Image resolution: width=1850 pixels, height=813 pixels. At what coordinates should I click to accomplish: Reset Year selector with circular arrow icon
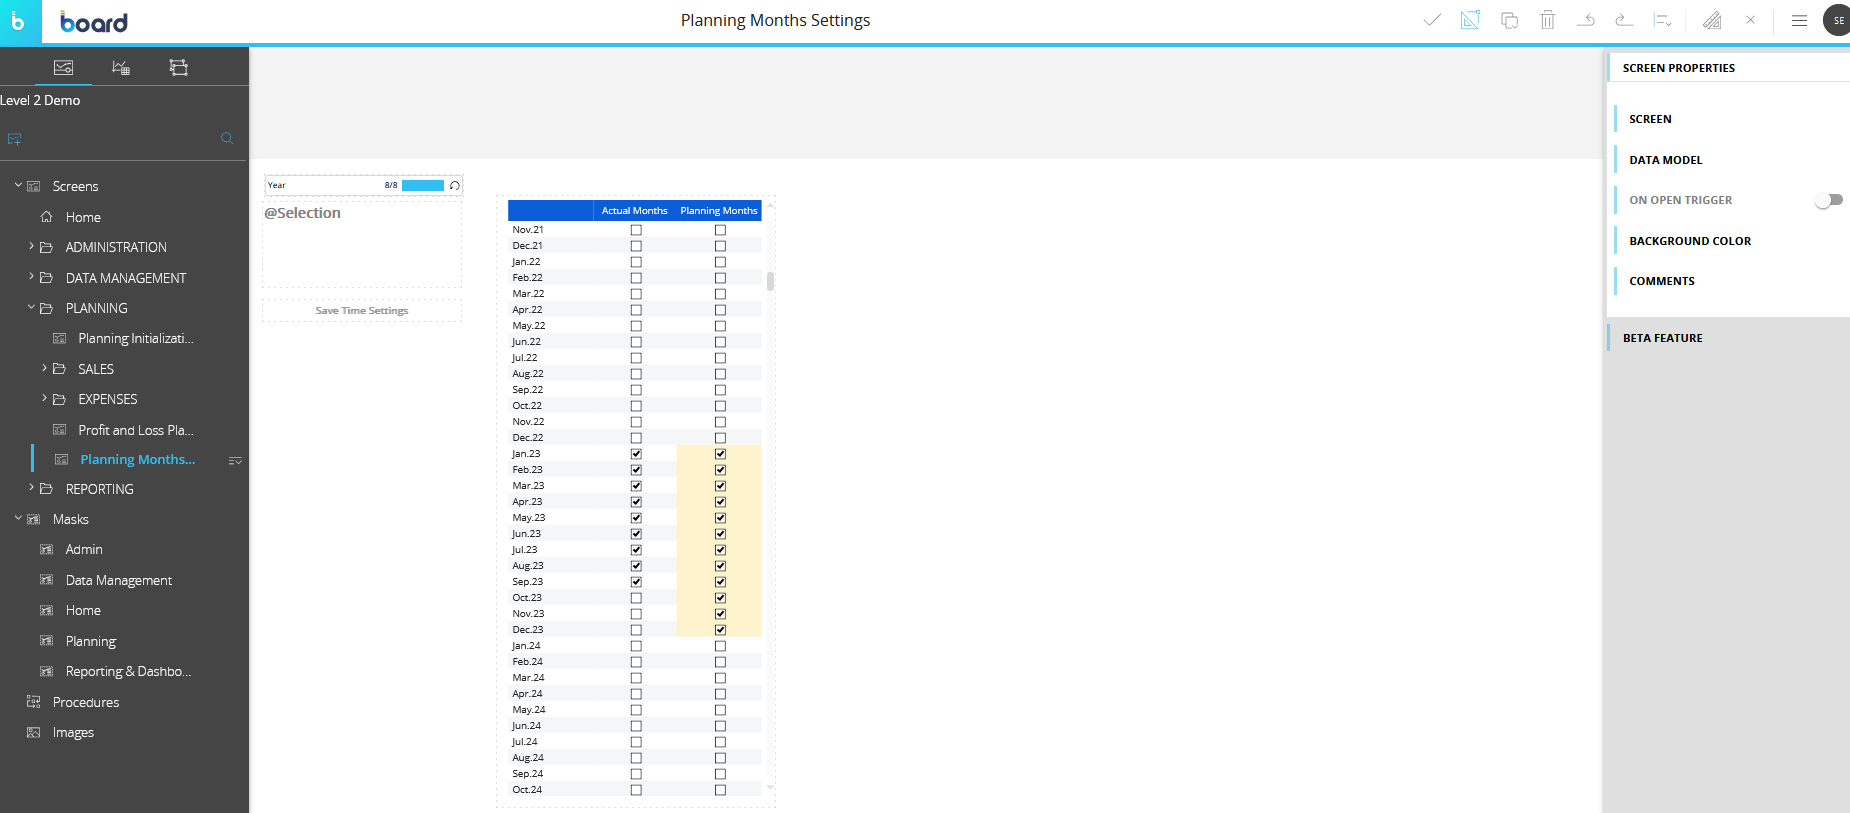point(455,185)
